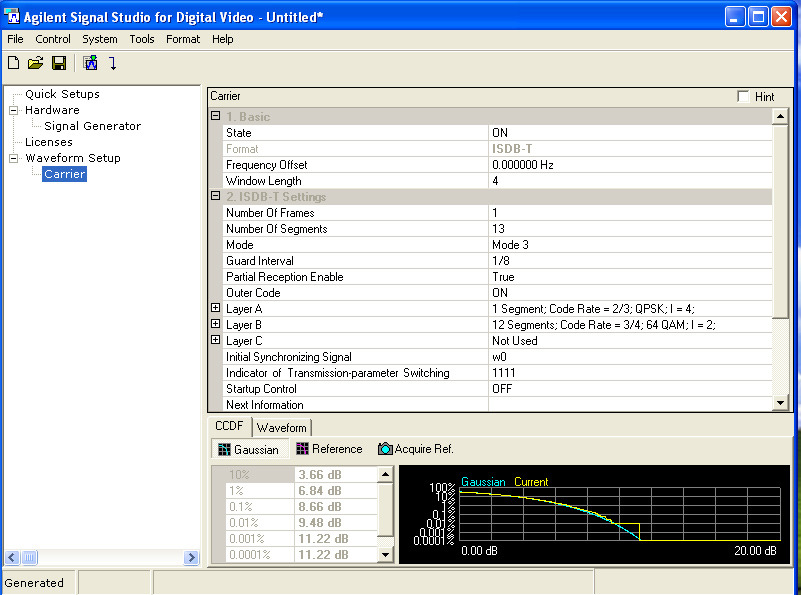Click the Acquire Ref. camera icon
Image resolution: width=801 pixels, height=595 pixels.
(385, 449)
